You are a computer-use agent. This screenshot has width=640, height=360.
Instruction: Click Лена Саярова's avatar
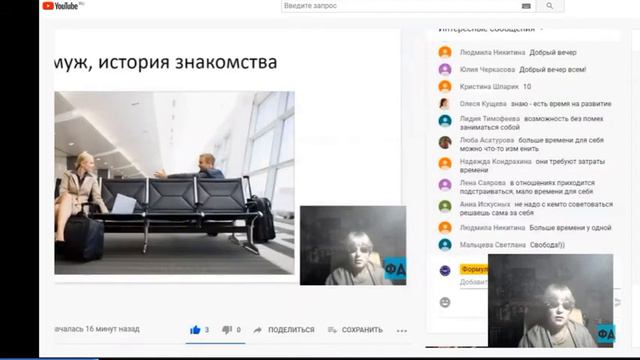tap(445, 184)
